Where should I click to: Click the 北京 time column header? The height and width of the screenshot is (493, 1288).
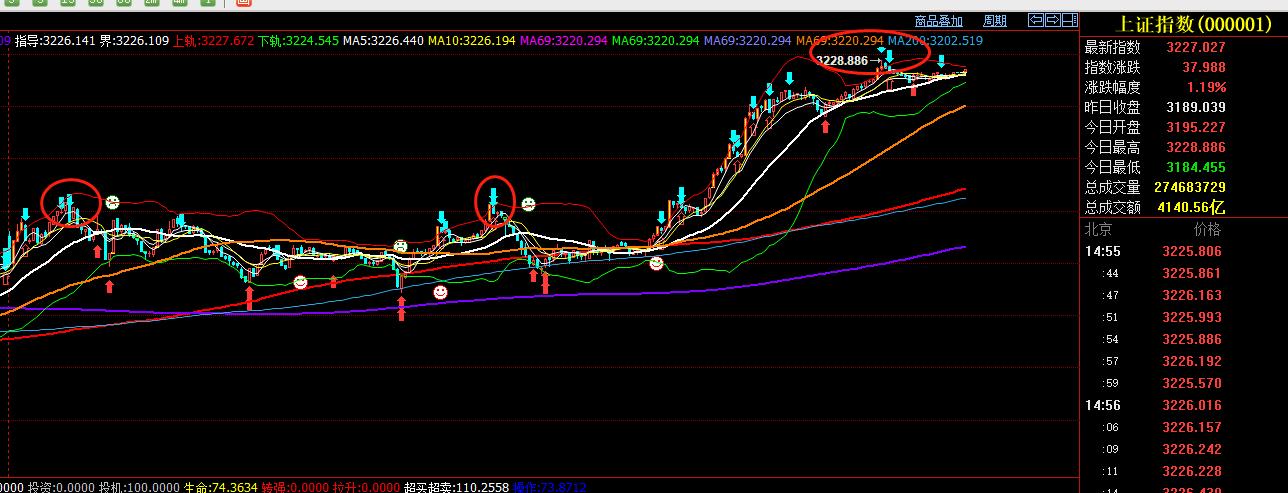point(1098,229)
